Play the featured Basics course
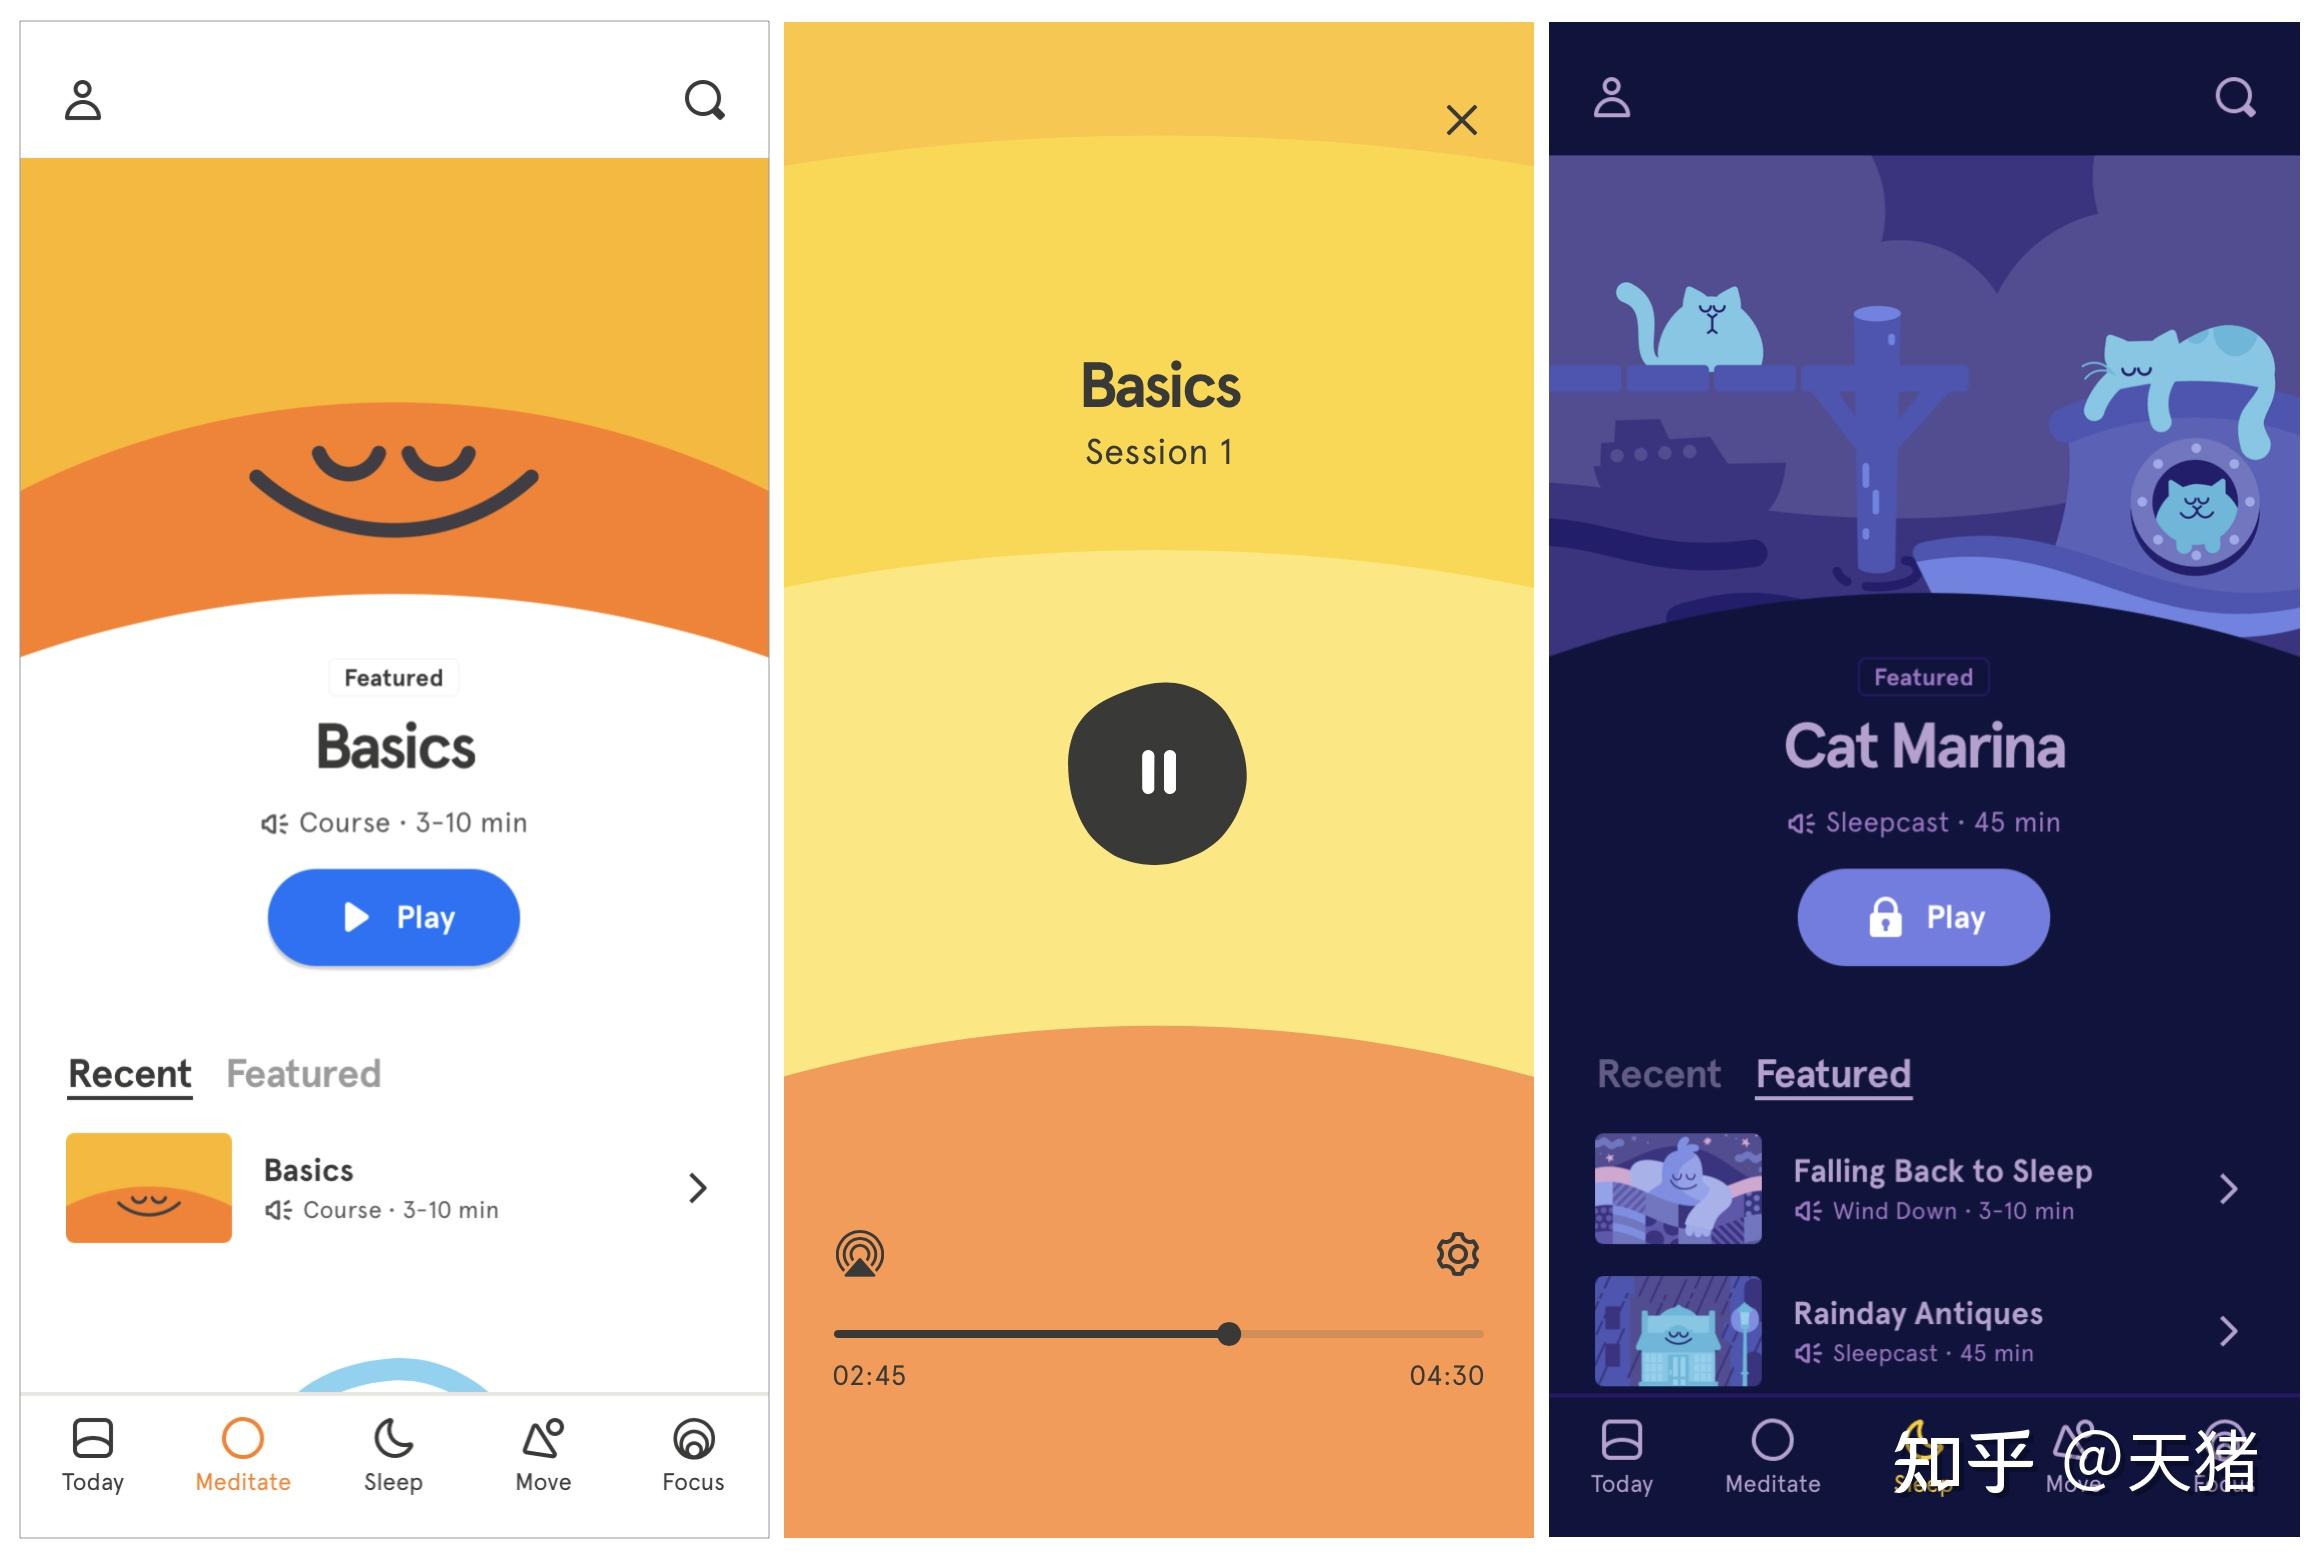The width and height of the screenshot is (2322, 1560). coord(392,918)
